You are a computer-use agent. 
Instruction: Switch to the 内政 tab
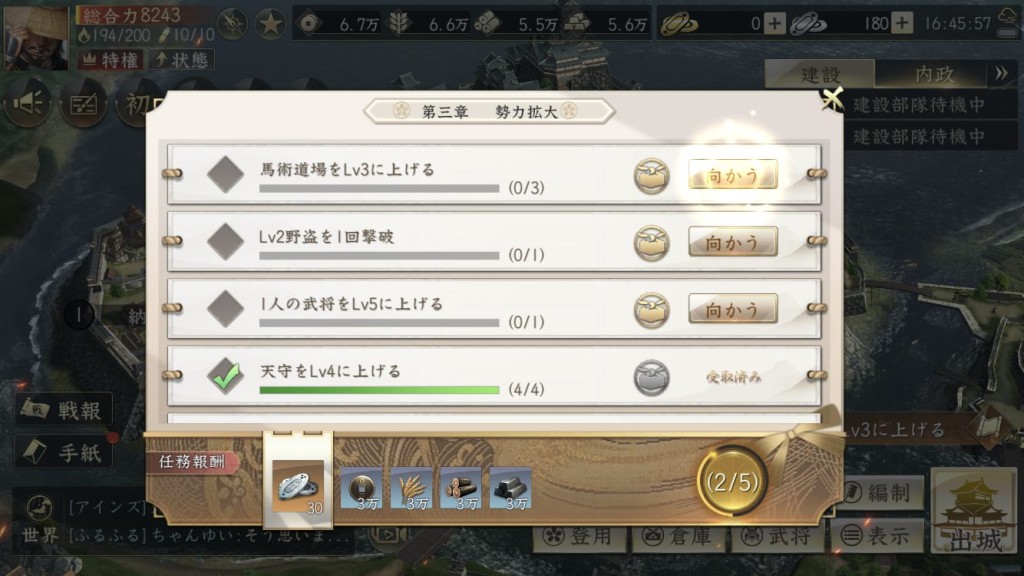(934, 74)
